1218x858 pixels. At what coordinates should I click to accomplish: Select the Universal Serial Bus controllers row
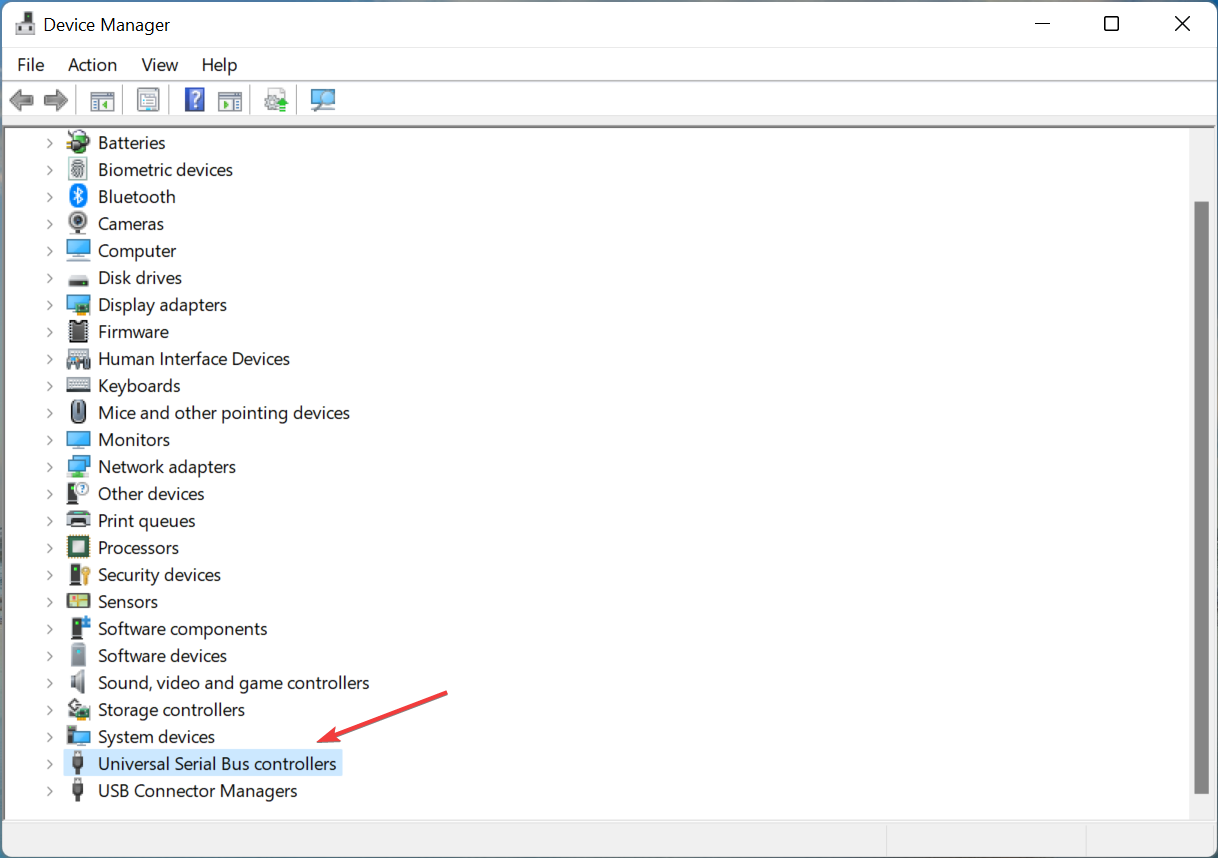click(x=203, y=764)
